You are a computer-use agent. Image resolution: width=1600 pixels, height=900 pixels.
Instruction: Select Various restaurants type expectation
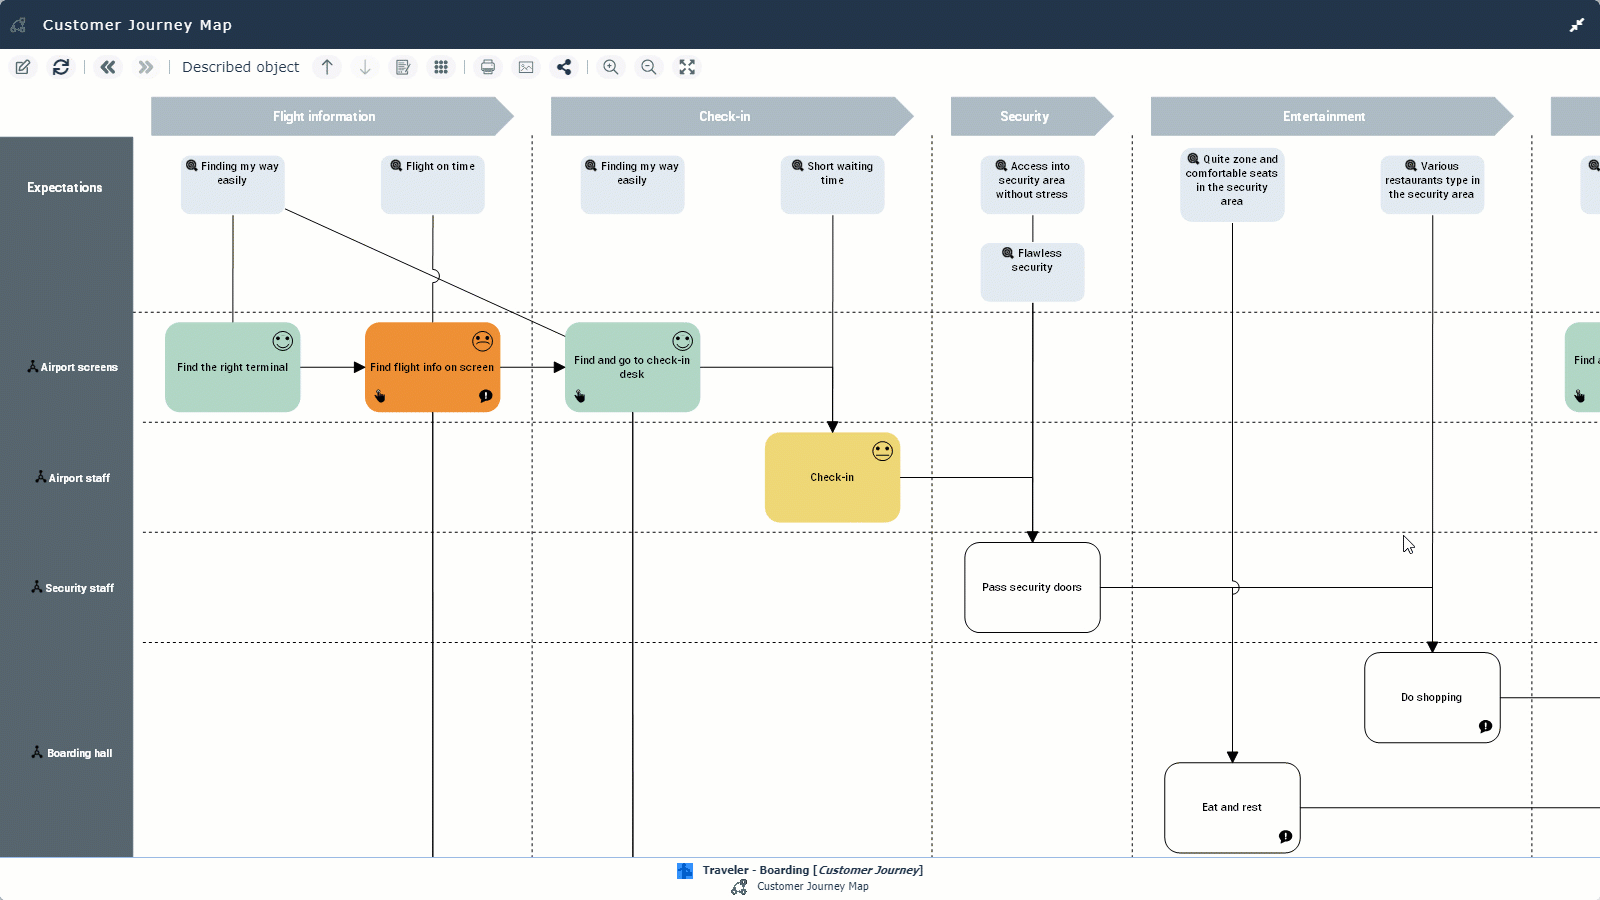tap(1433, 184)
